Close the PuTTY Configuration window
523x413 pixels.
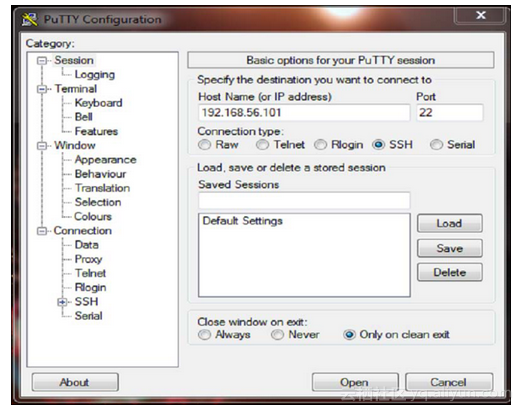(481, 15)
